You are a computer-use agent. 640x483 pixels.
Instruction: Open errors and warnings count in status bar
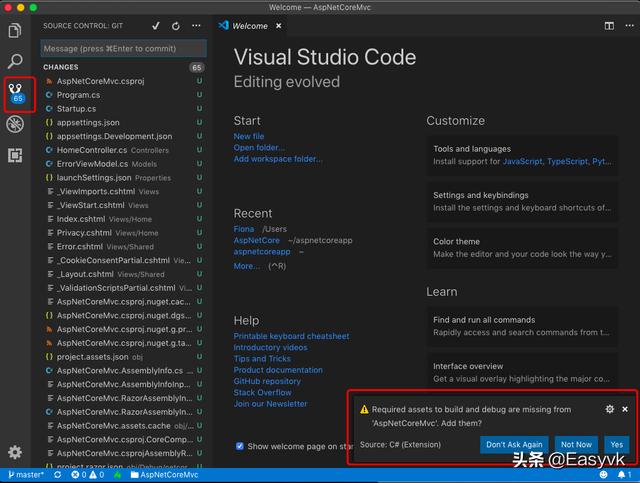87,475
